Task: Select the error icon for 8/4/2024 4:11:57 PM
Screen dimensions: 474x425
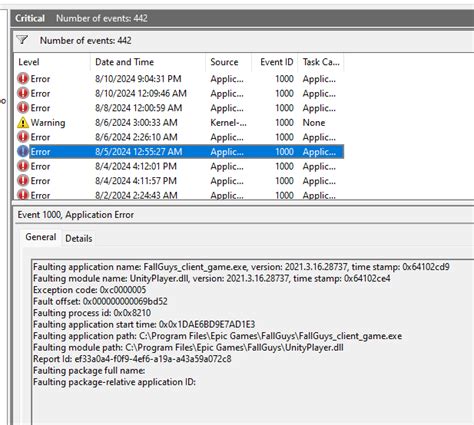Action: click(x=23, y=181)
